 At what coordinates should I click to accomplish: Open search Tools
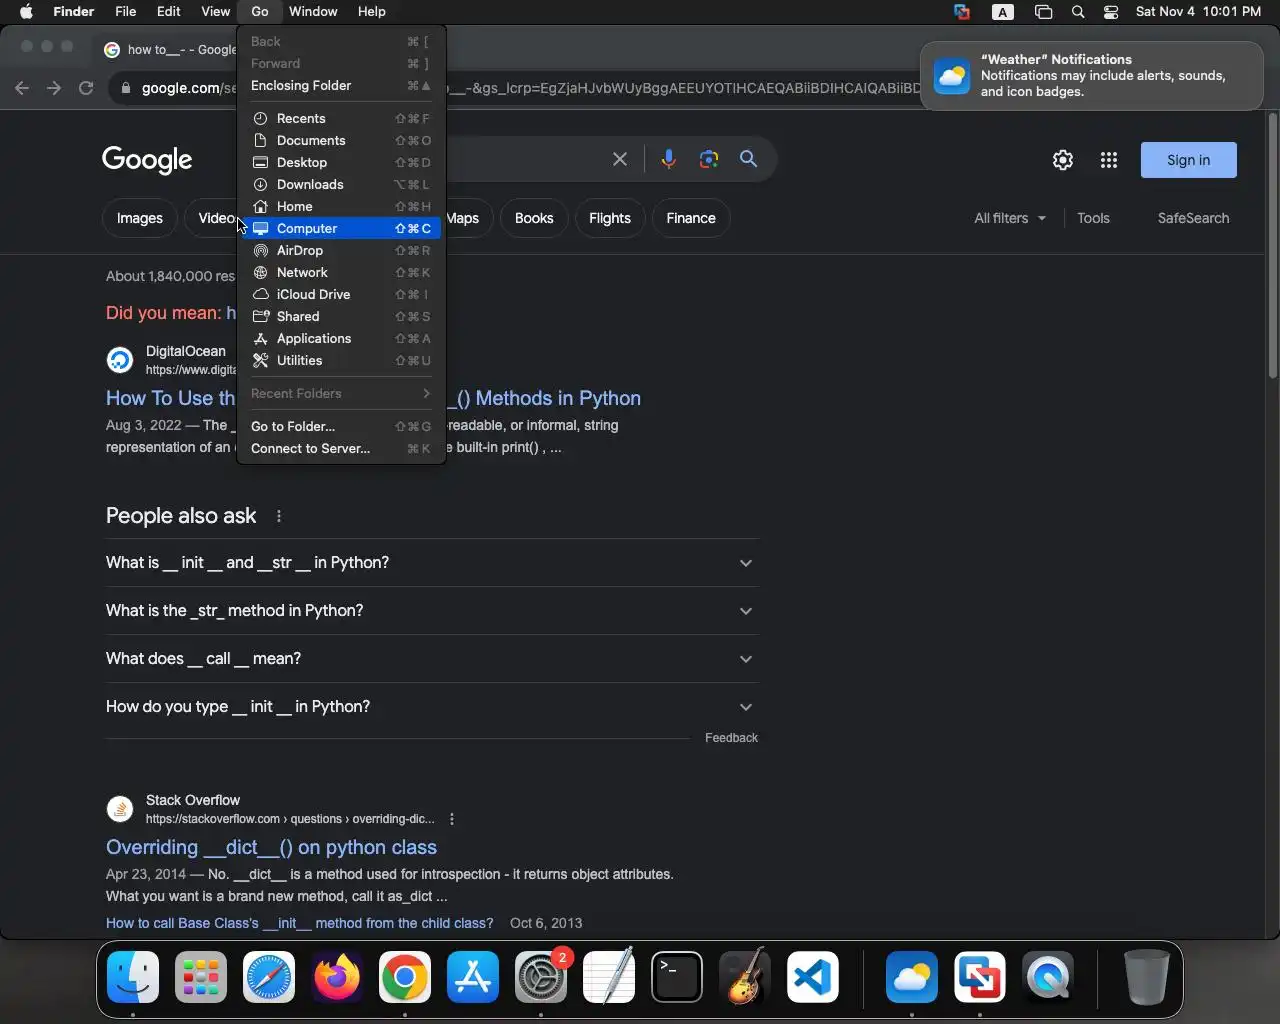point(1093,218)
